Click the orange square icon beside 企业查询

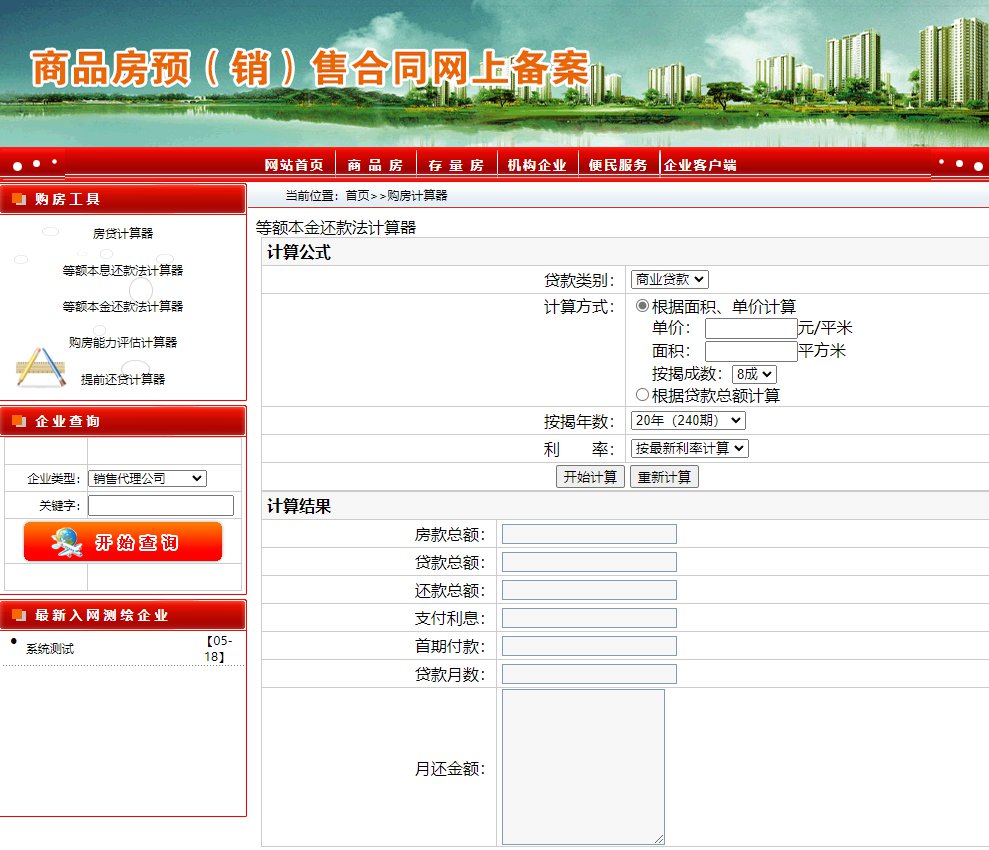(18, 421)
